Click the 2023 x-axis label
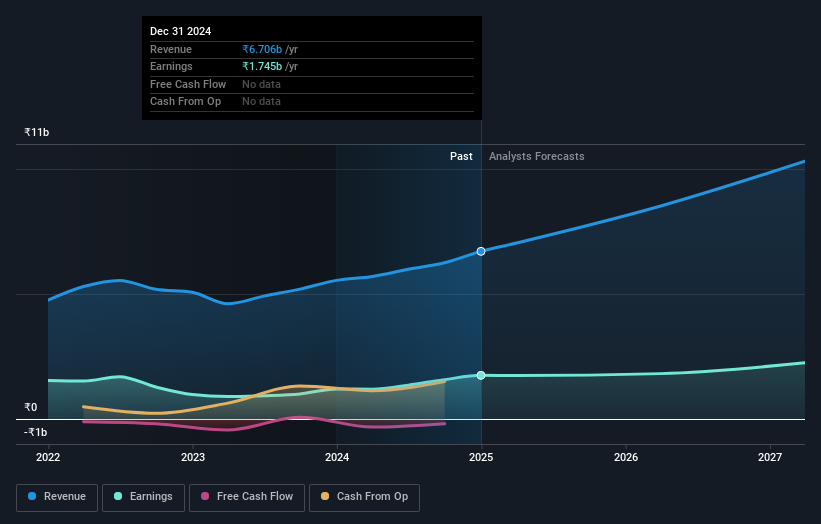Viewport: 821px width, 524px height. (x=193, y=457)
